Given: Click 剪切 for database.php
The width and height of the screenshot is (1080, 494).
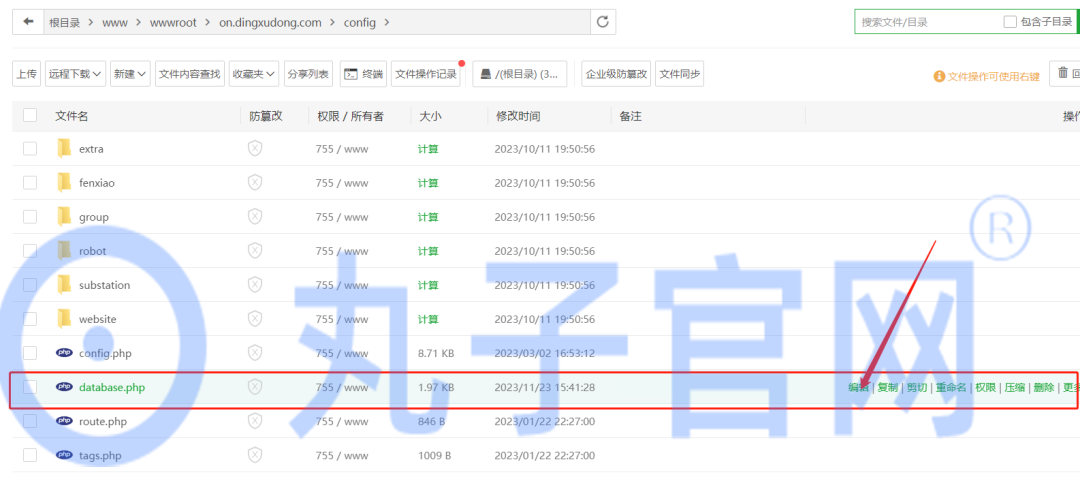Looking at the screenshot, I should pyautogui.click(x=916, y=387).
